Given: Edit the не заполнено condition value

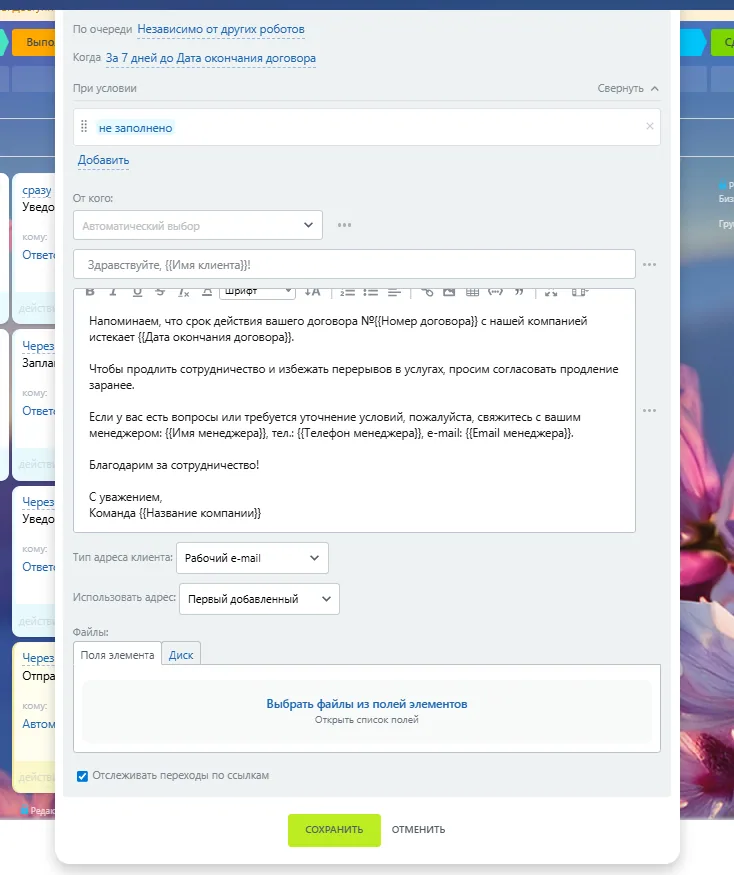Looking at the screenshot, I should pyautogui.click(x=136, y=128).
